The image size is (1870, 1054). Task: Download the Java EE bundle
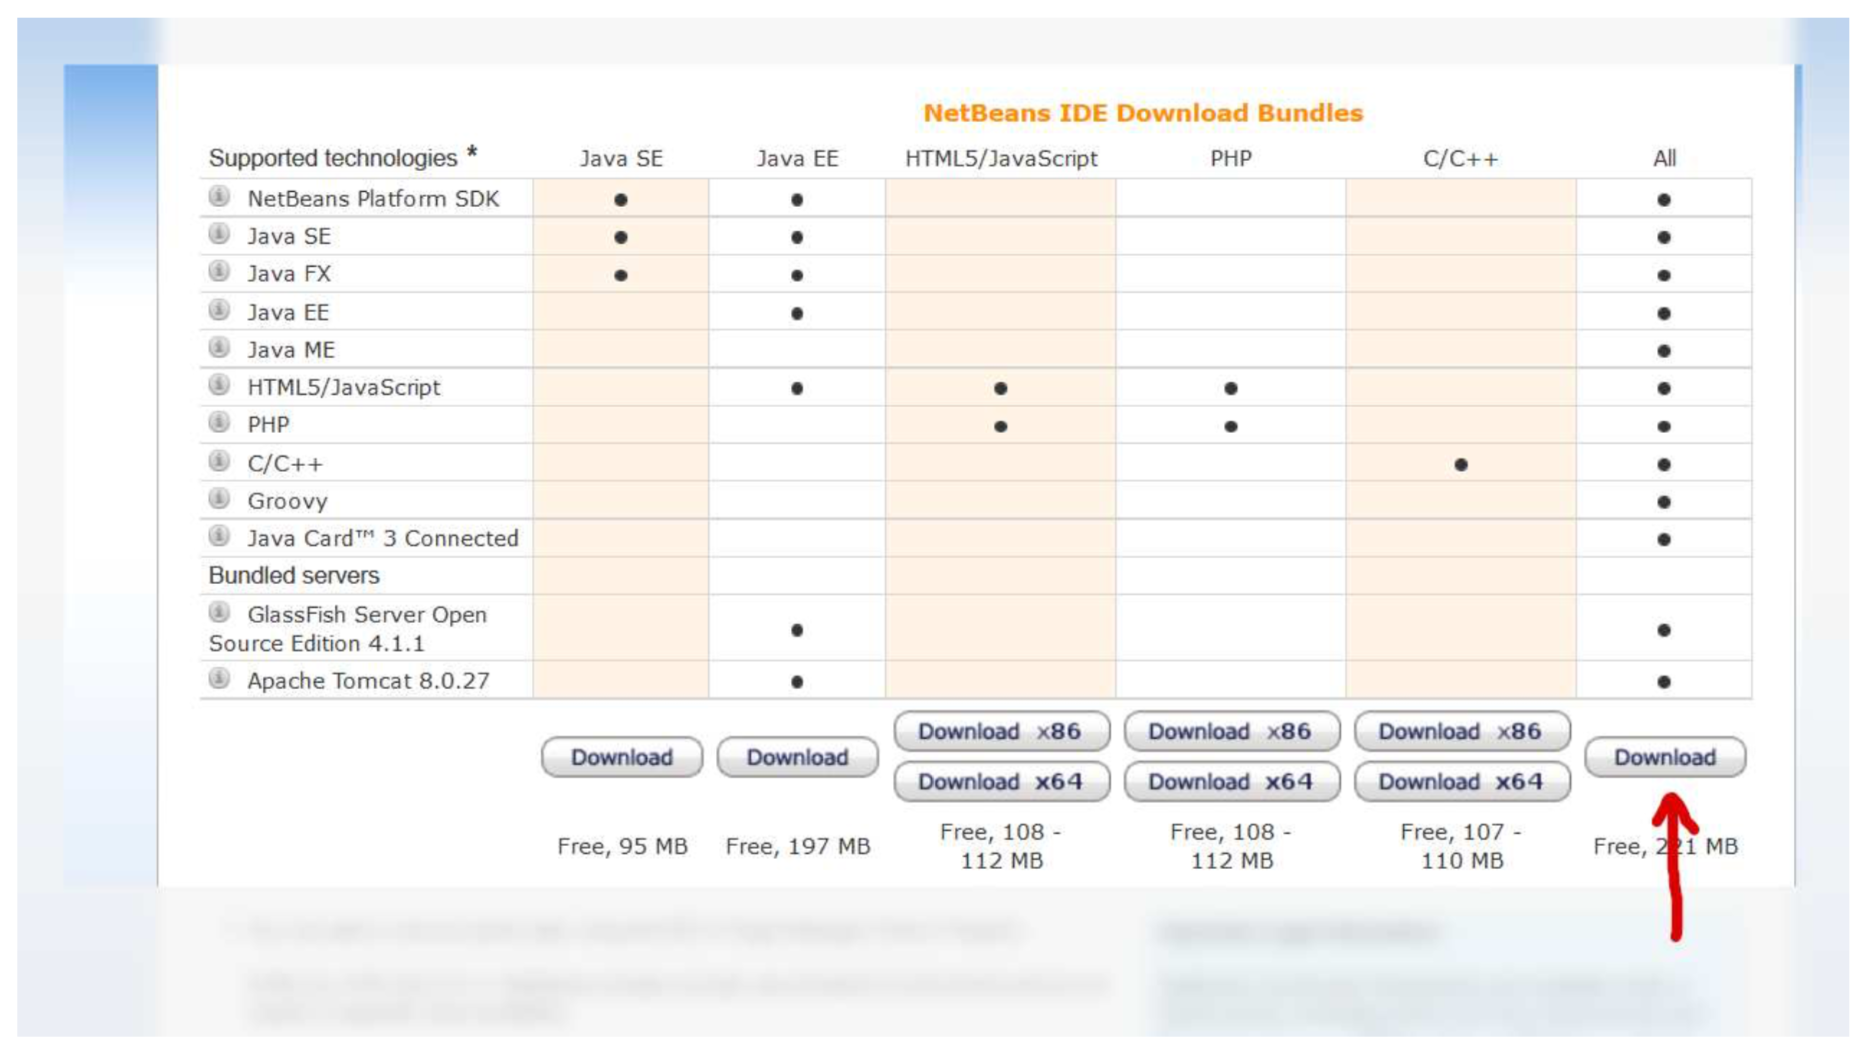(x=798, y=757)
